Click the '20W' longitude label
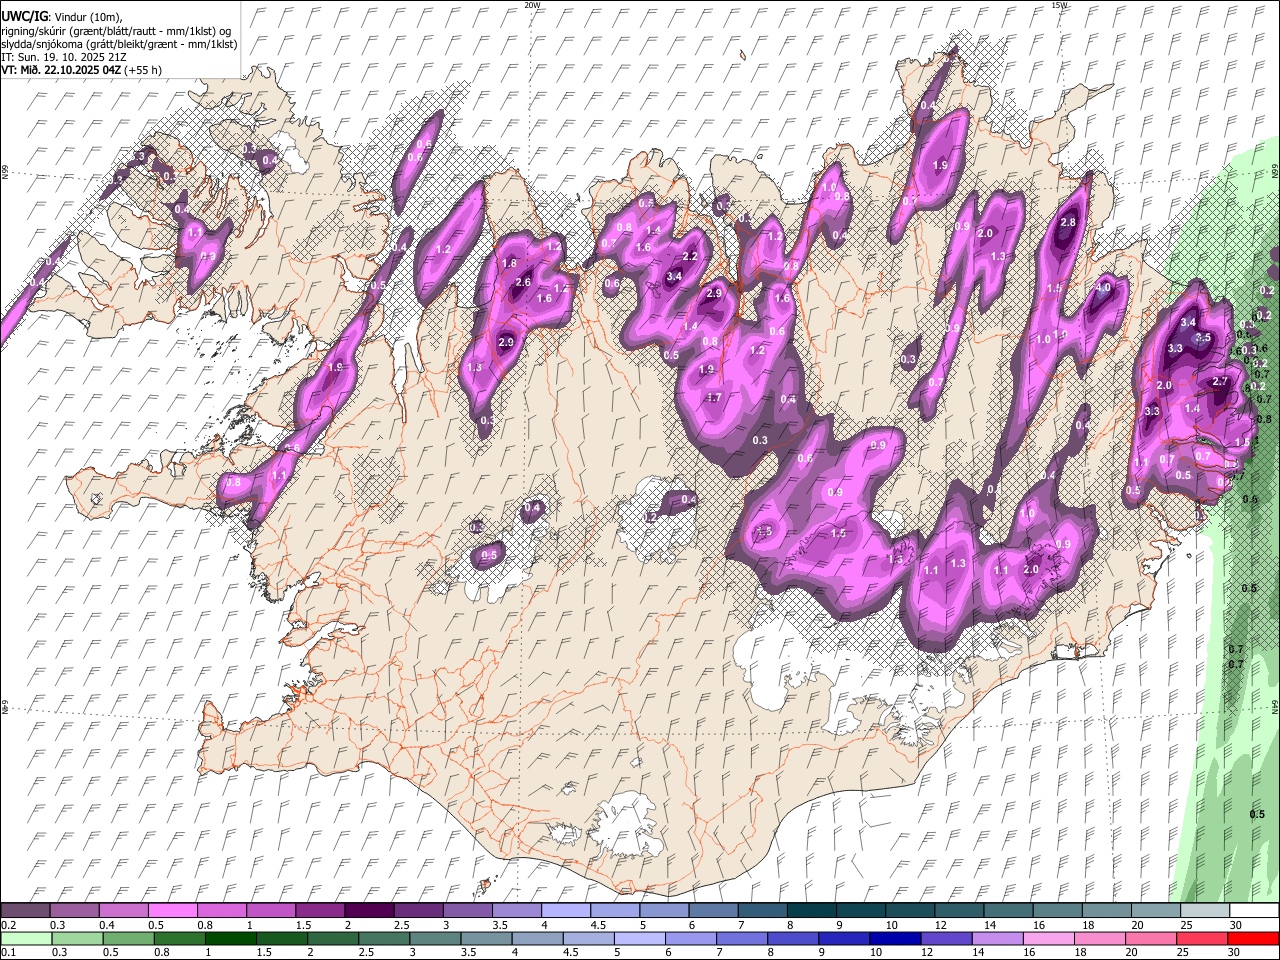 pyautogui.click(x=532, y=5)
